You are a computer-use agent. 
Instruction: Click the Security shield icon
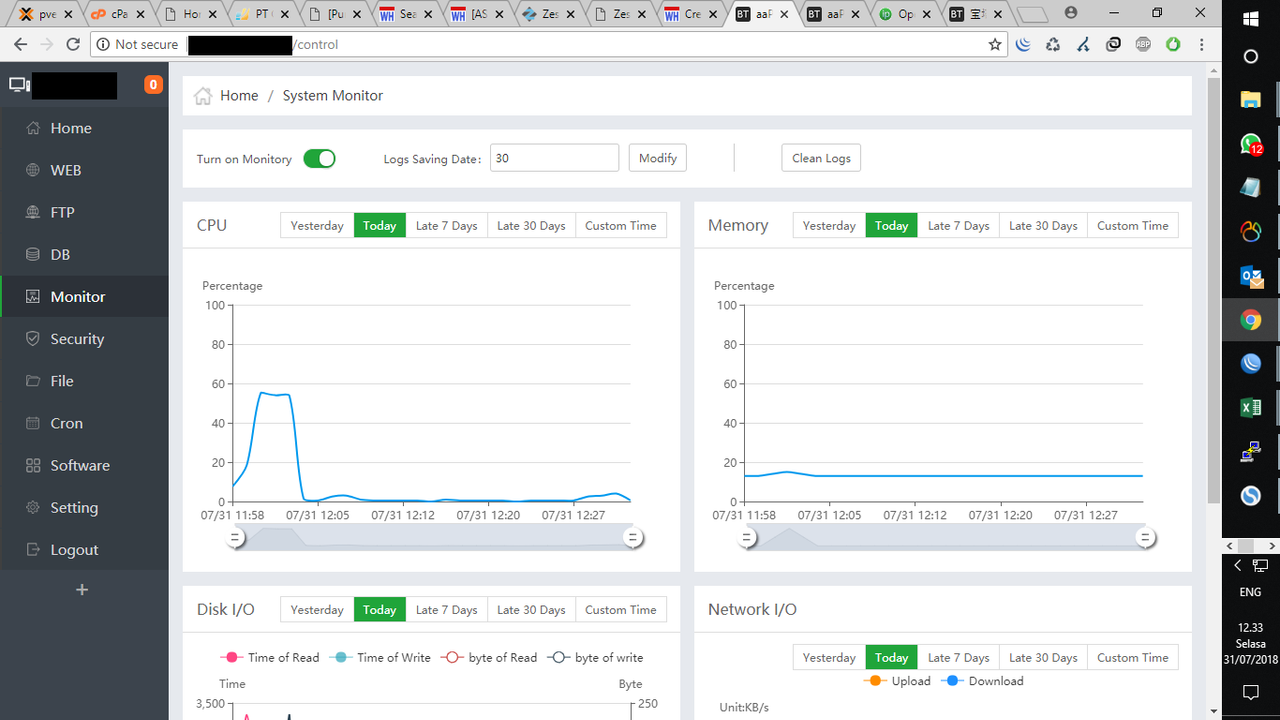[33, 339]
